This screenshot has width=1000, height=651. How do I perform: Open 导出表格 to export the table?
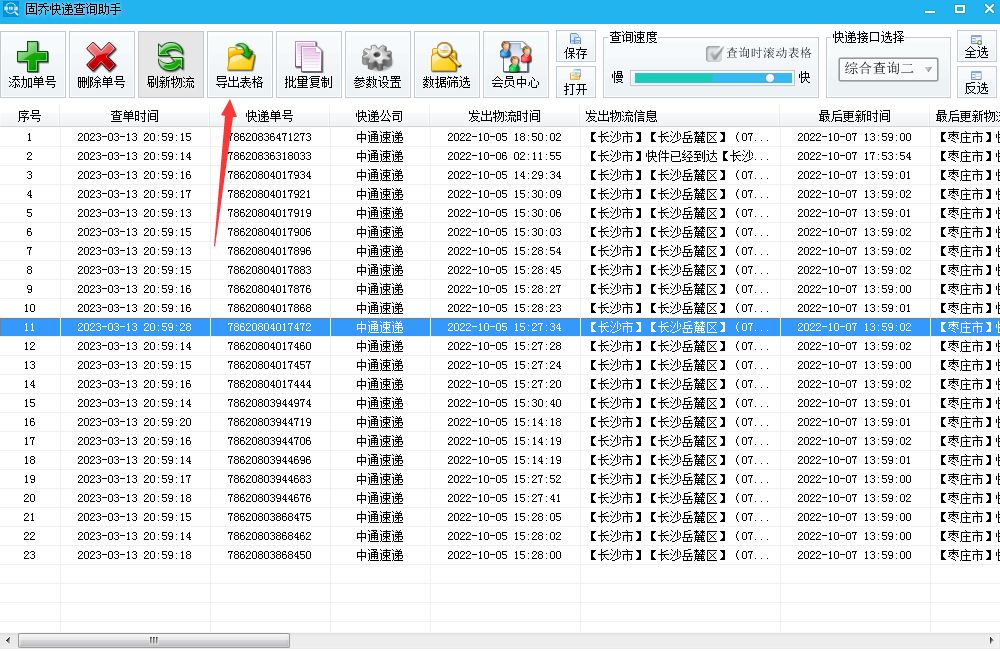click(240, 65)
